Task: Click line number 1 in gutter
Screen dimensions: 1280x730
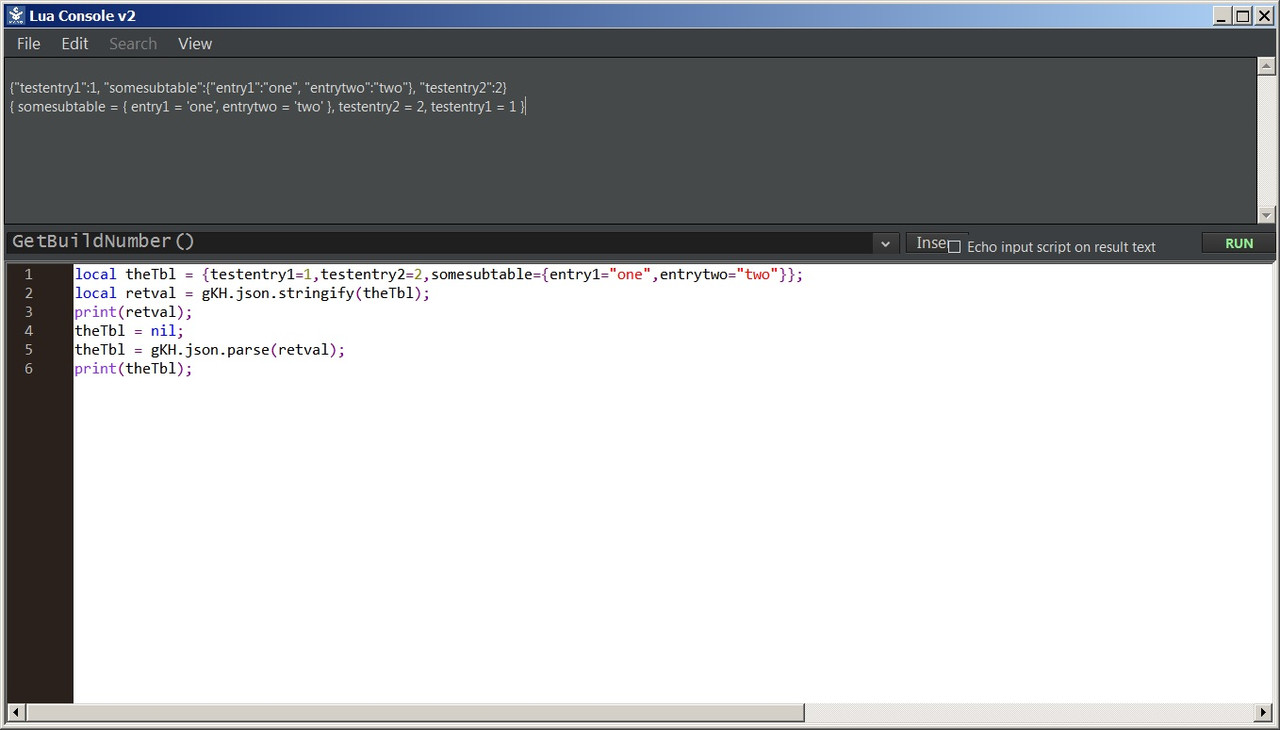Action: tap(28, 274)
